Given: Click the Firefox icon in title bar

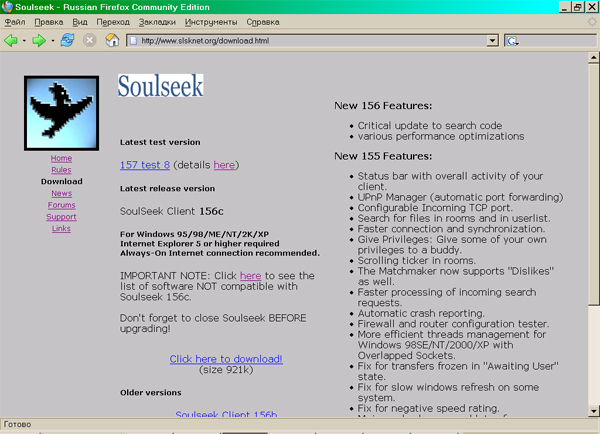Looking at the screenshot, I should [x=7, y=7].
